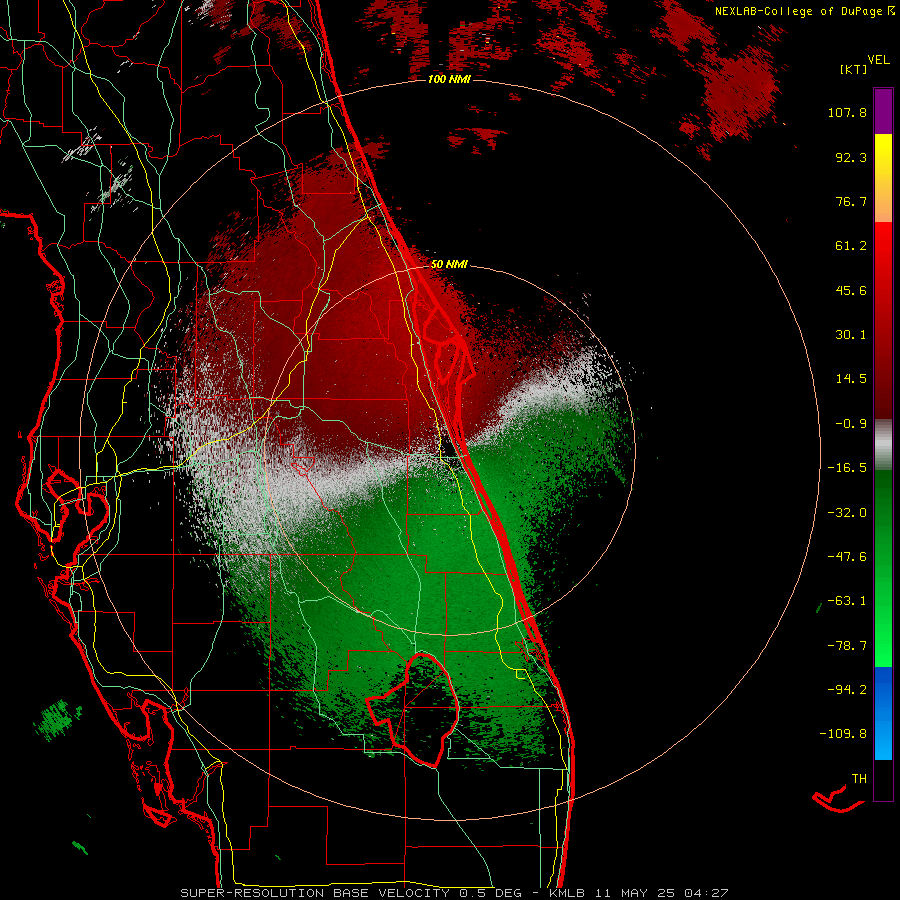Pick the gray near-zero segment of color bar
This screenshot has height=900, width=900.
pos(883,445)
